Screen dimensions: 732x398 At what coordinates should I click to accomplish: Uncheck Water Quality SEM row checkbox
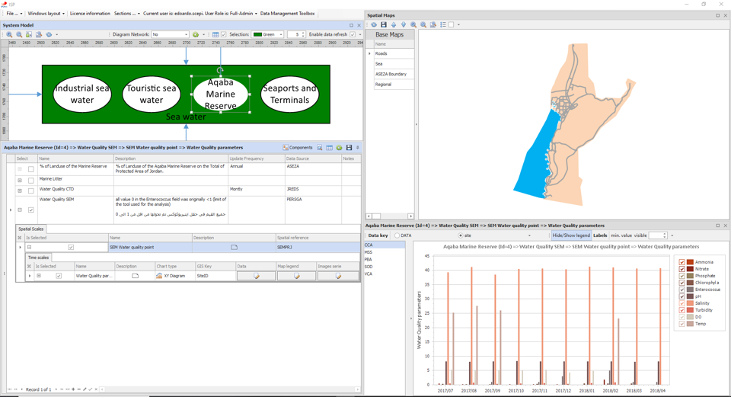coord(31,210)
